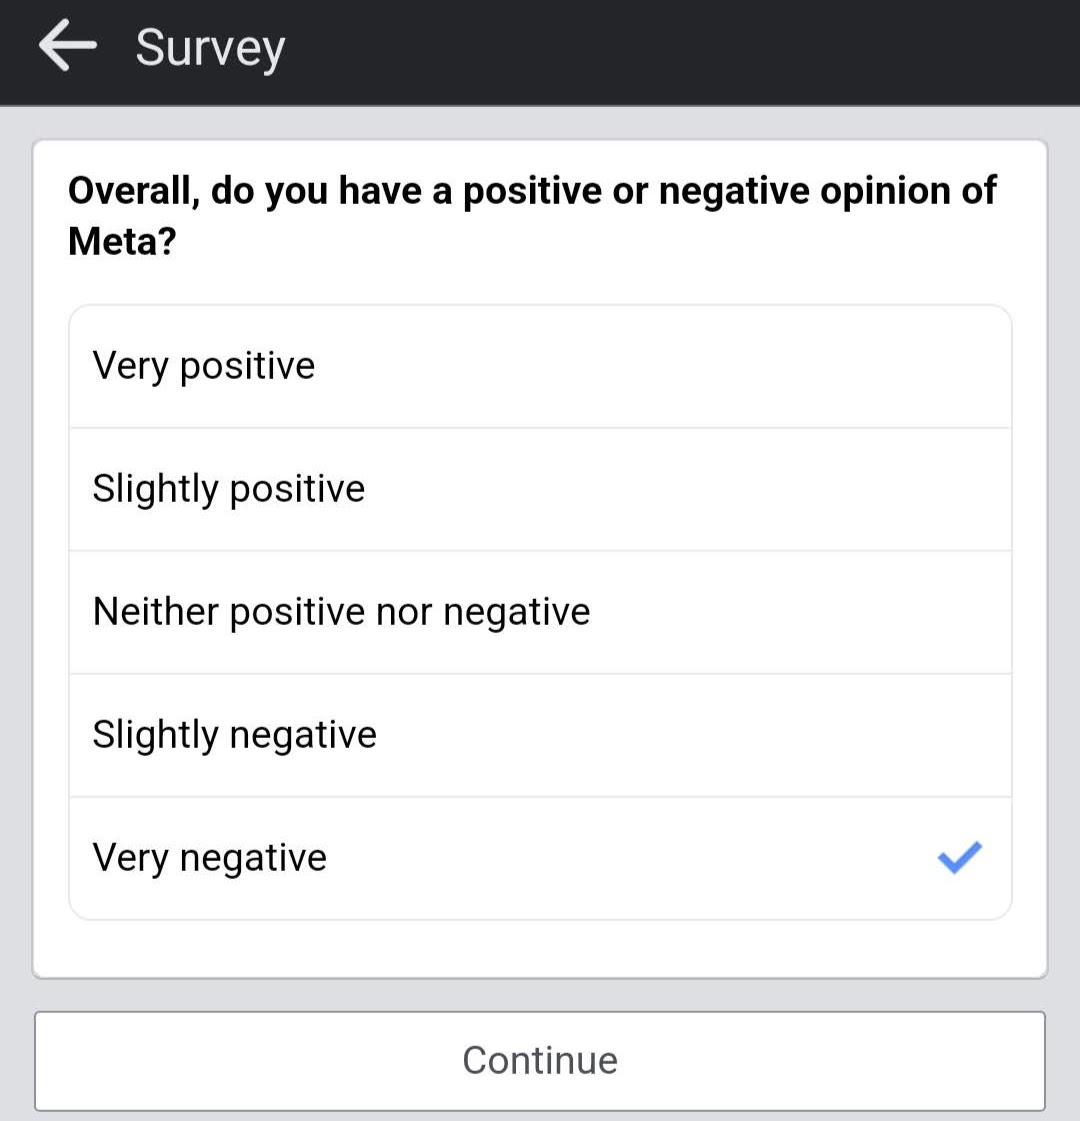Select the Very positive option
The height and width of the screenshot is (1121, 1080).
(x=540, y=367)
